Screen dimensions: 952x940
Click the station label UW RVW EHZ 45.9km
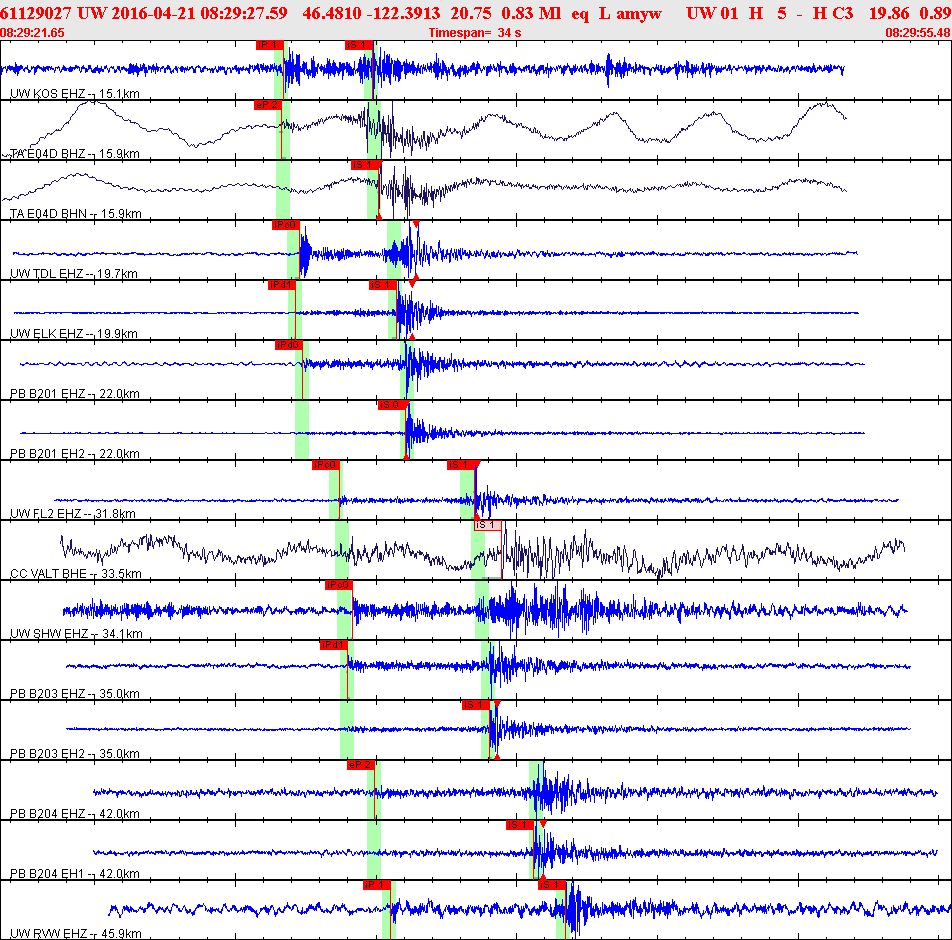(x=76, y=933)
